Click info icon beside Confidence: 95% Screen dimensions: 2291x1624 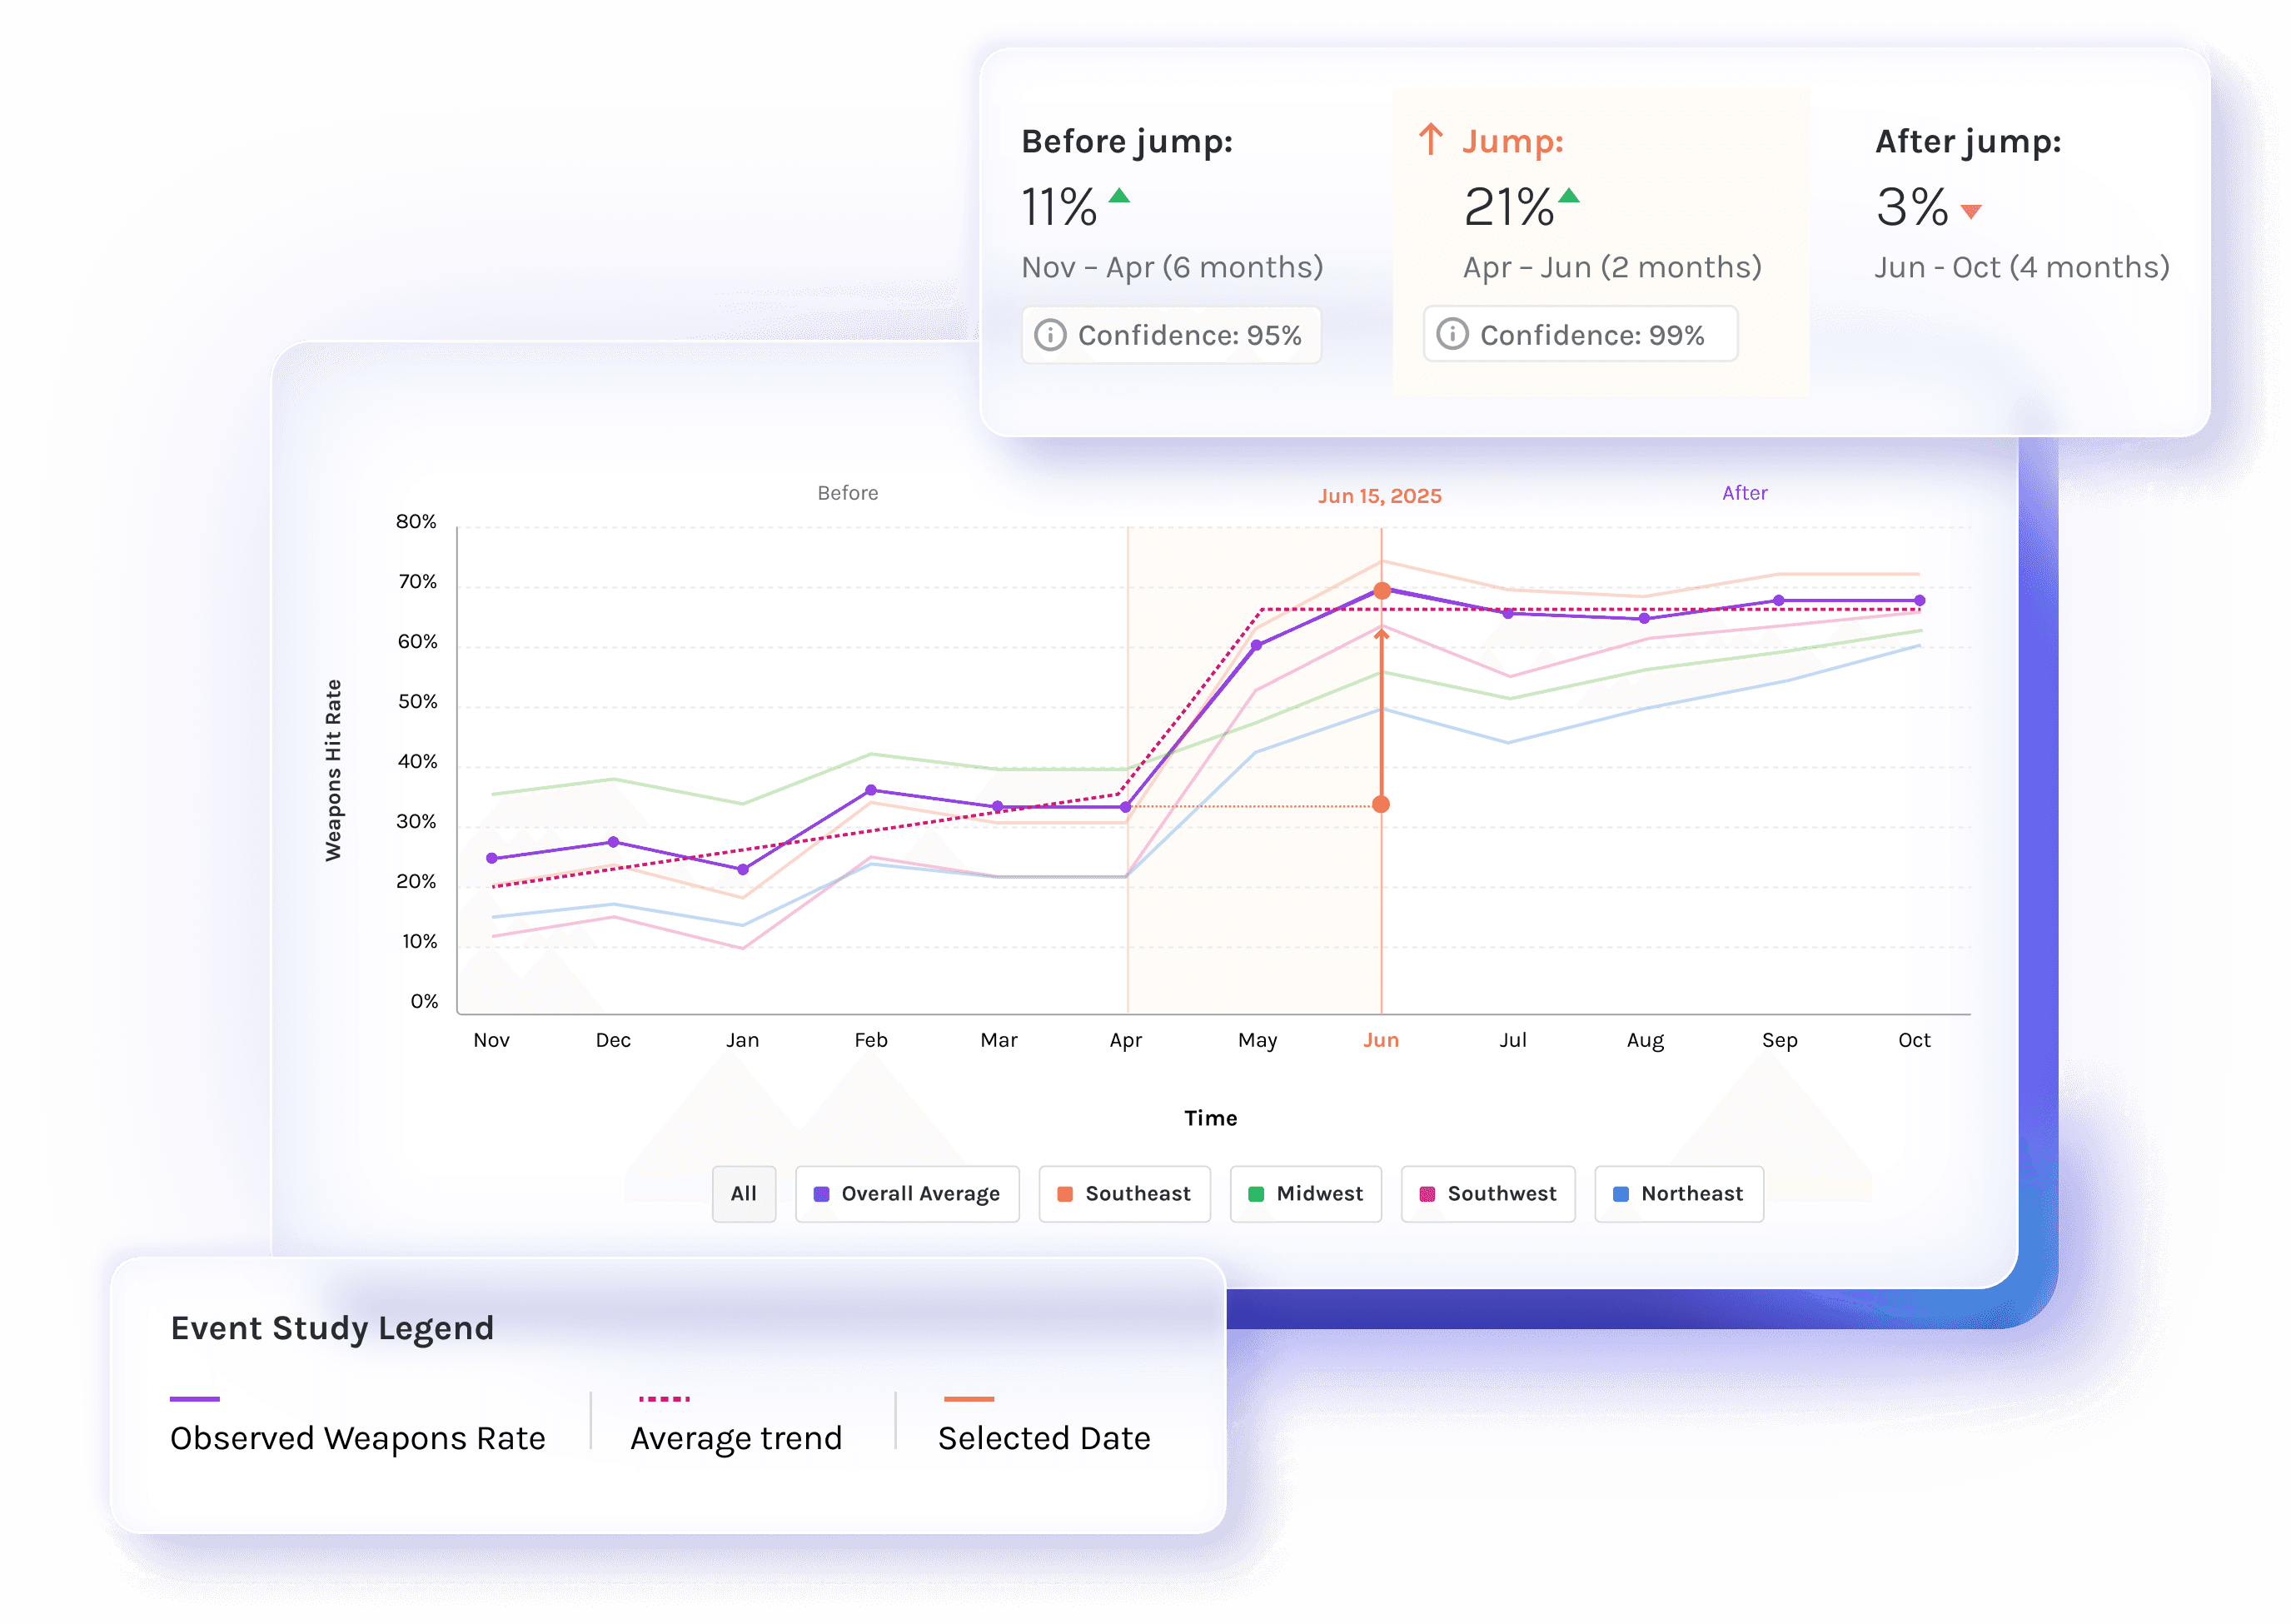tap(1050, 335)
